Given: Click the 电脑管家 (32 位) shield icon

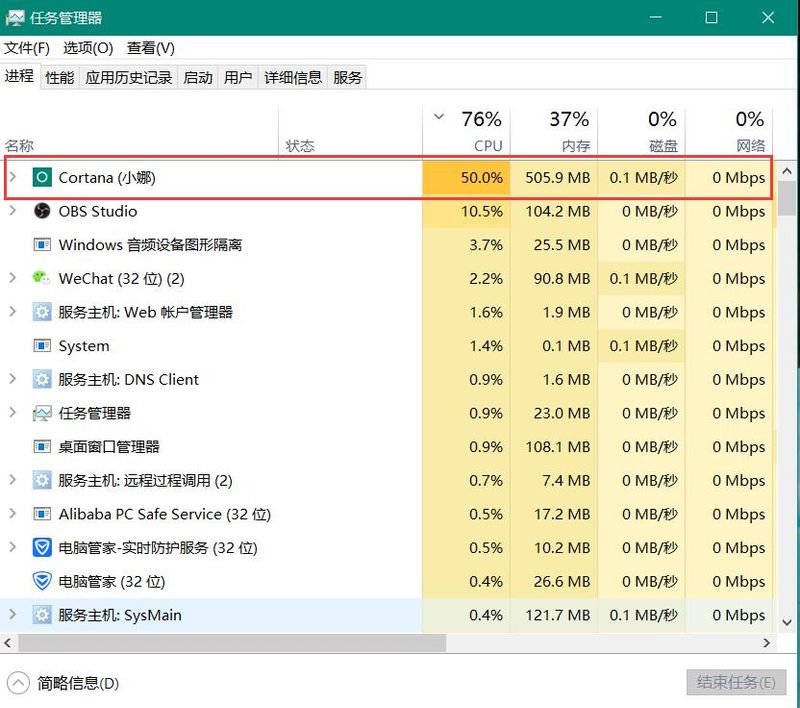Looking at the screenshot, I should point(42,581).
